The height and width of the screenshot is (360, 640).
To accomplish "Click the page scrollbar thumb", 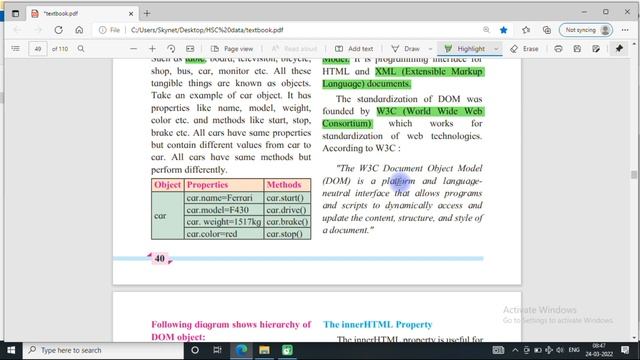I will [633, 175].
